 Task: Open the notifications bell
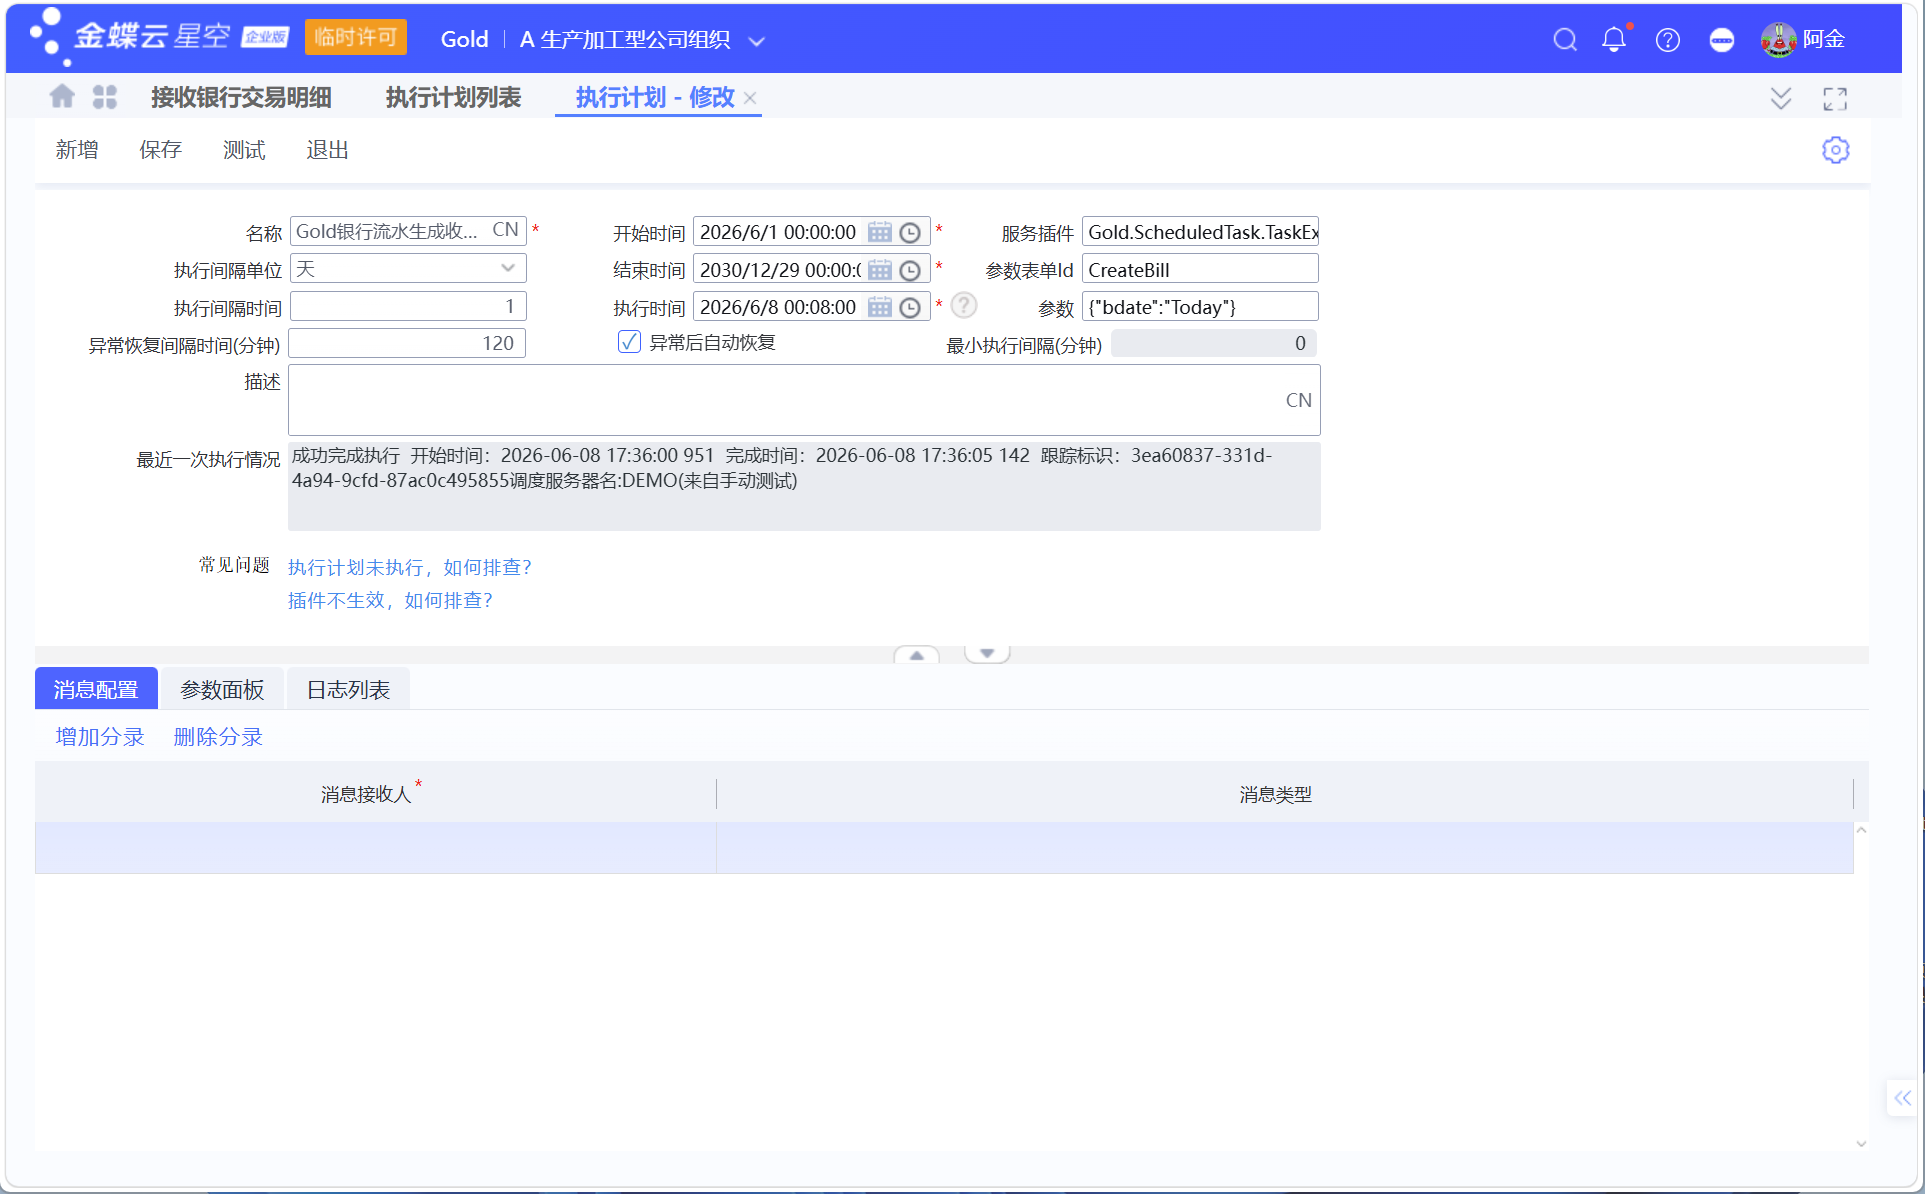[x=1614, y=40]
